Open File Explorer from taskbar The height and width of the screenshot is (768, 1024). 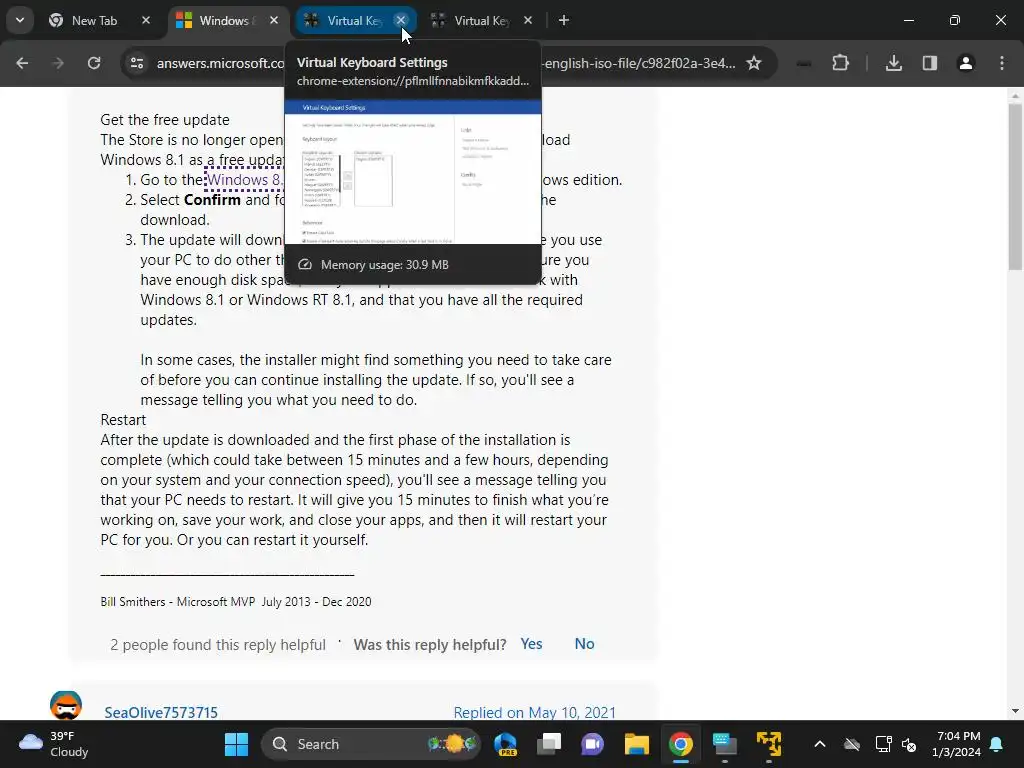(636, 744)
